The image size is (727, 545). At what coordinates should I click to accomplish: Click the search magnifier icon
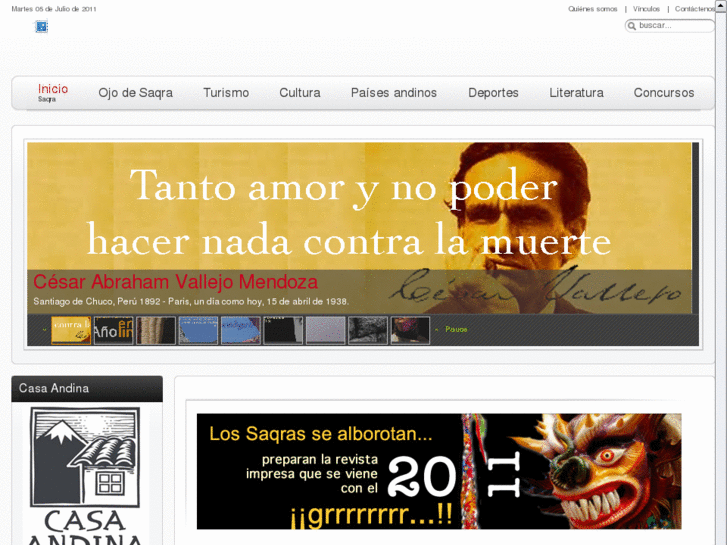tap(631, 26)
